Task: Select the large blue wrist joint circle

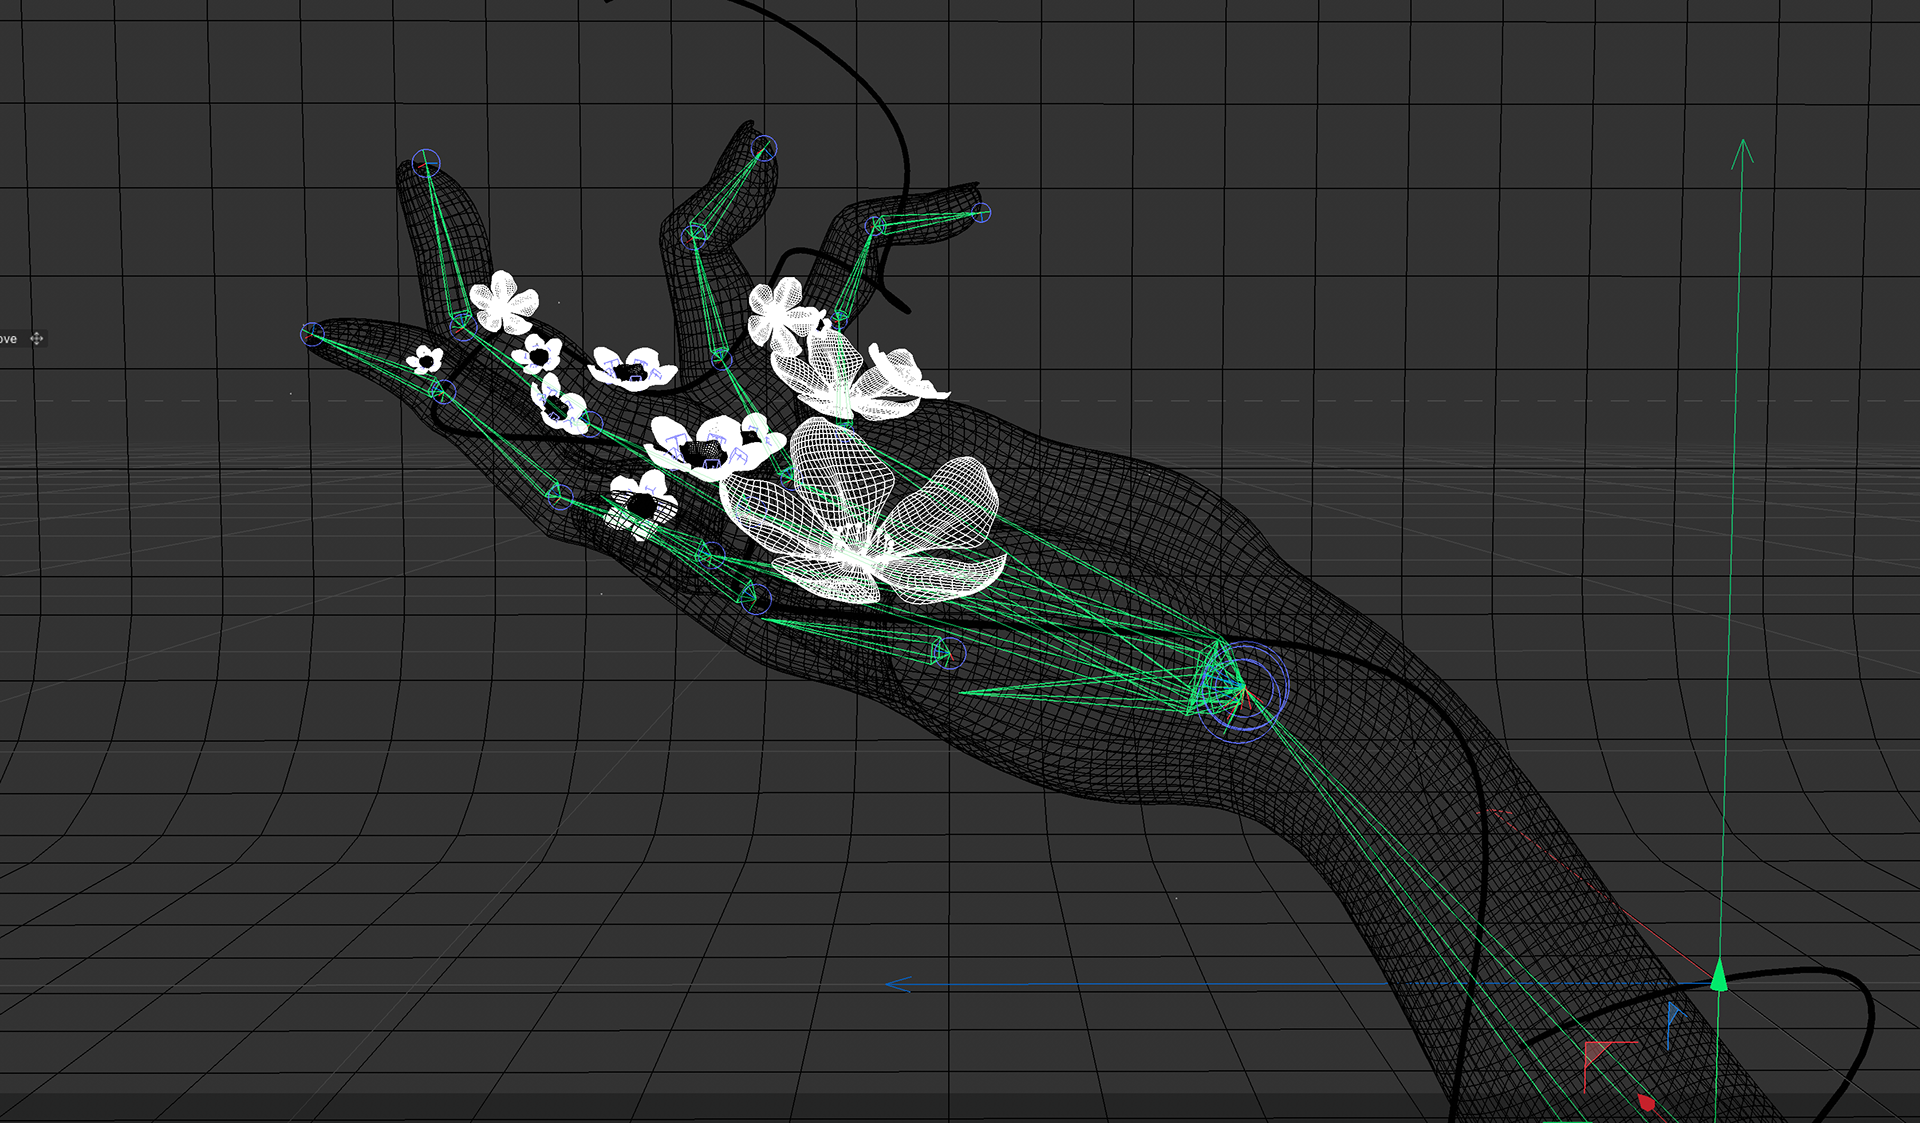Action: (1241, 692)
